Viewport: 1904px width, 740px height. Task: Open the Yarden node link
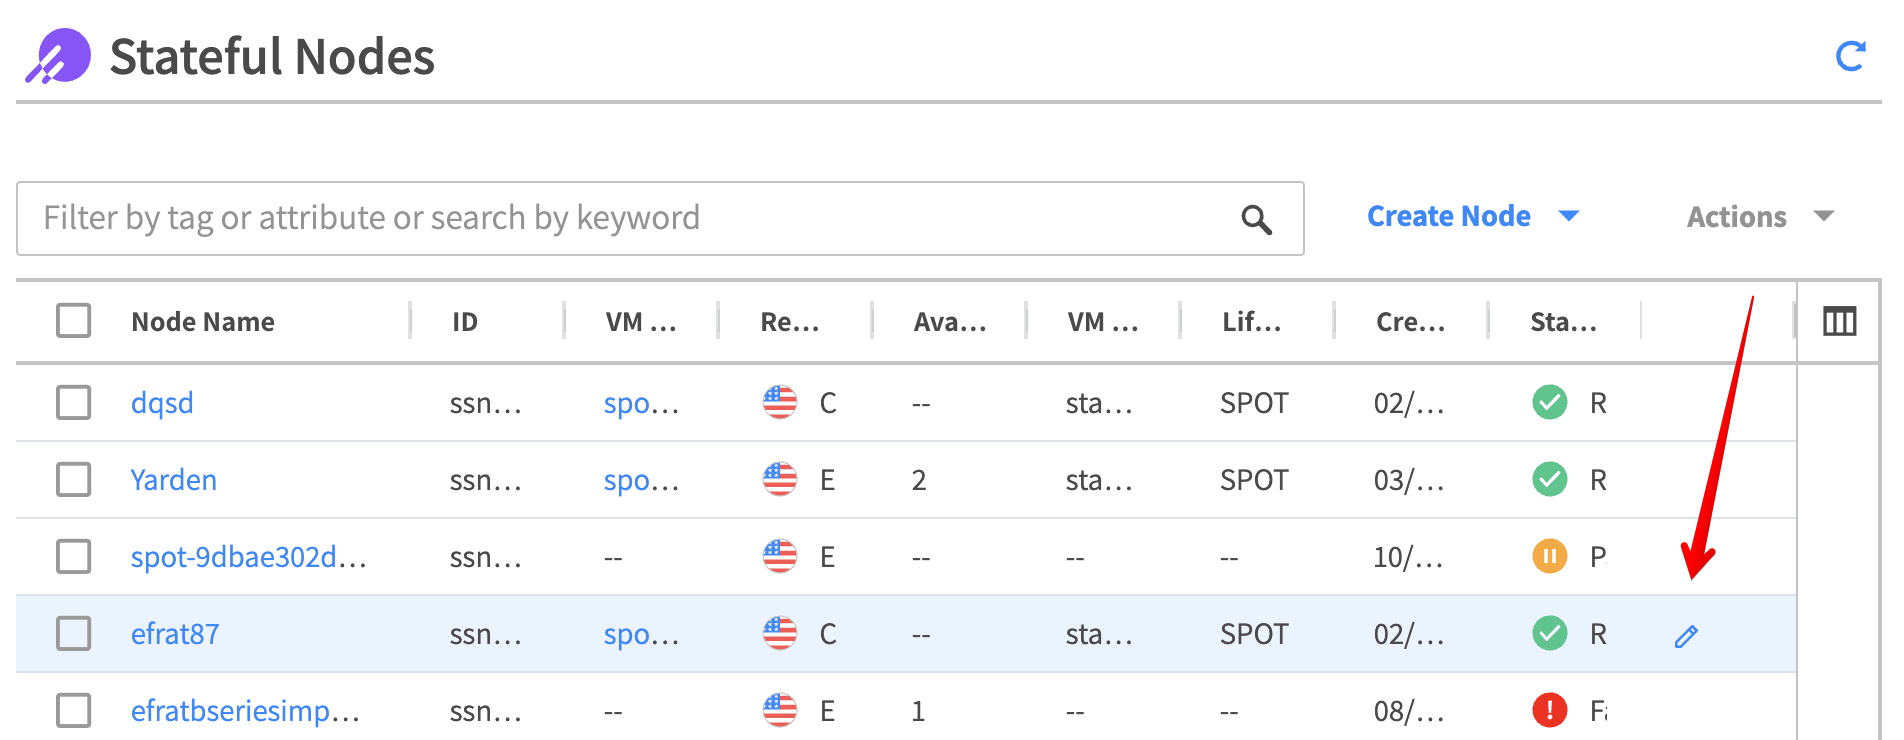tap(174, 480)
